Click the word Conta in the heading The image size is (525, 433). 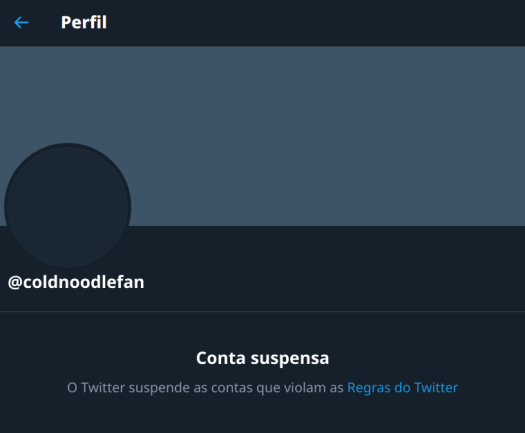tap(221, 358)
